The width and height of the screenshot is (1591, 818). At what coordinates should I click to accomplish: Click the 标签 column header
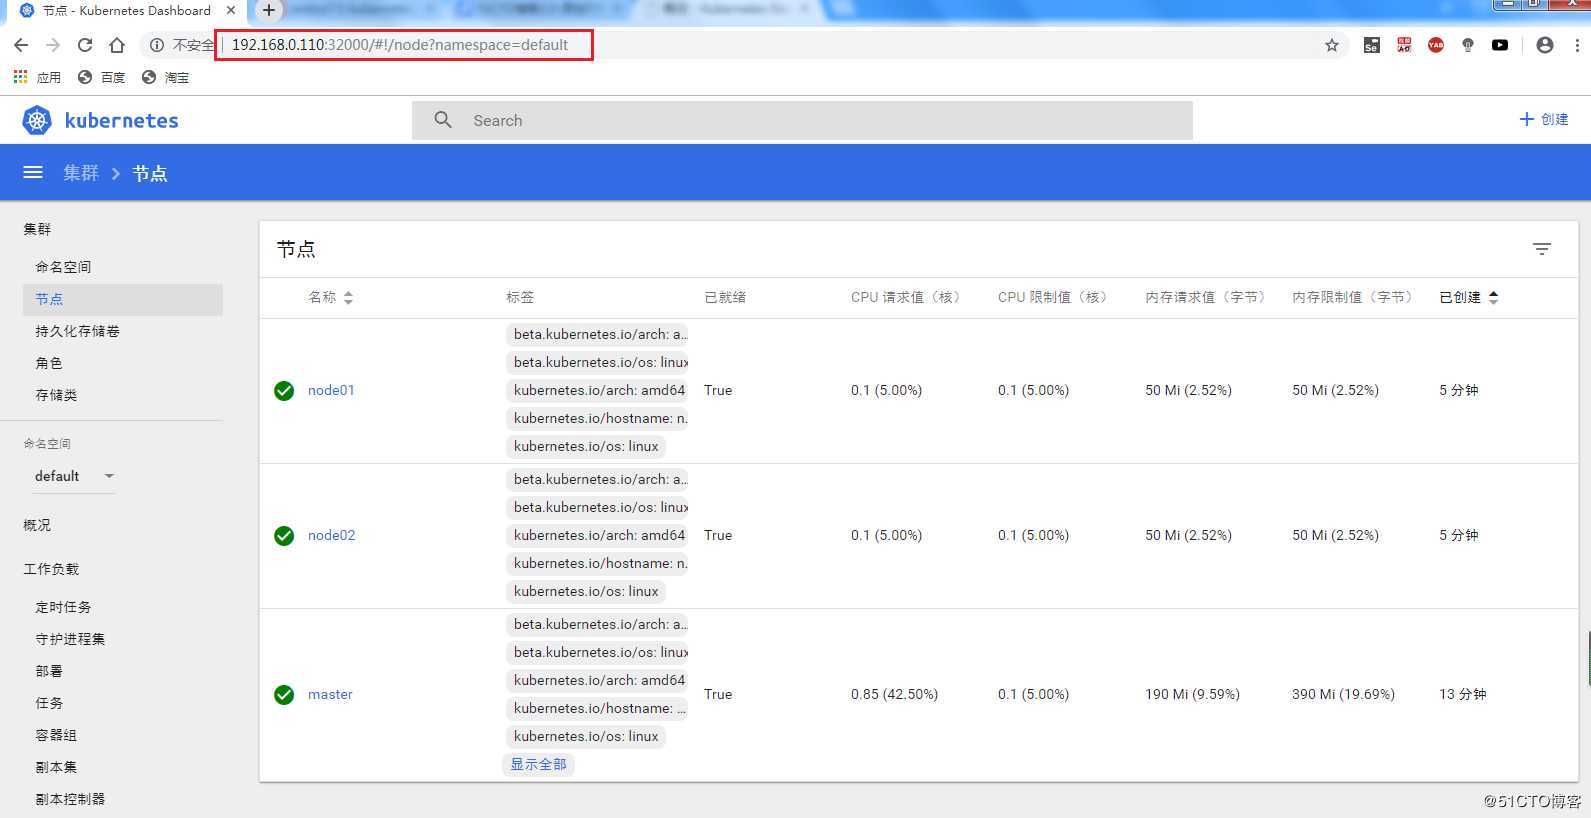pos(520,297)
